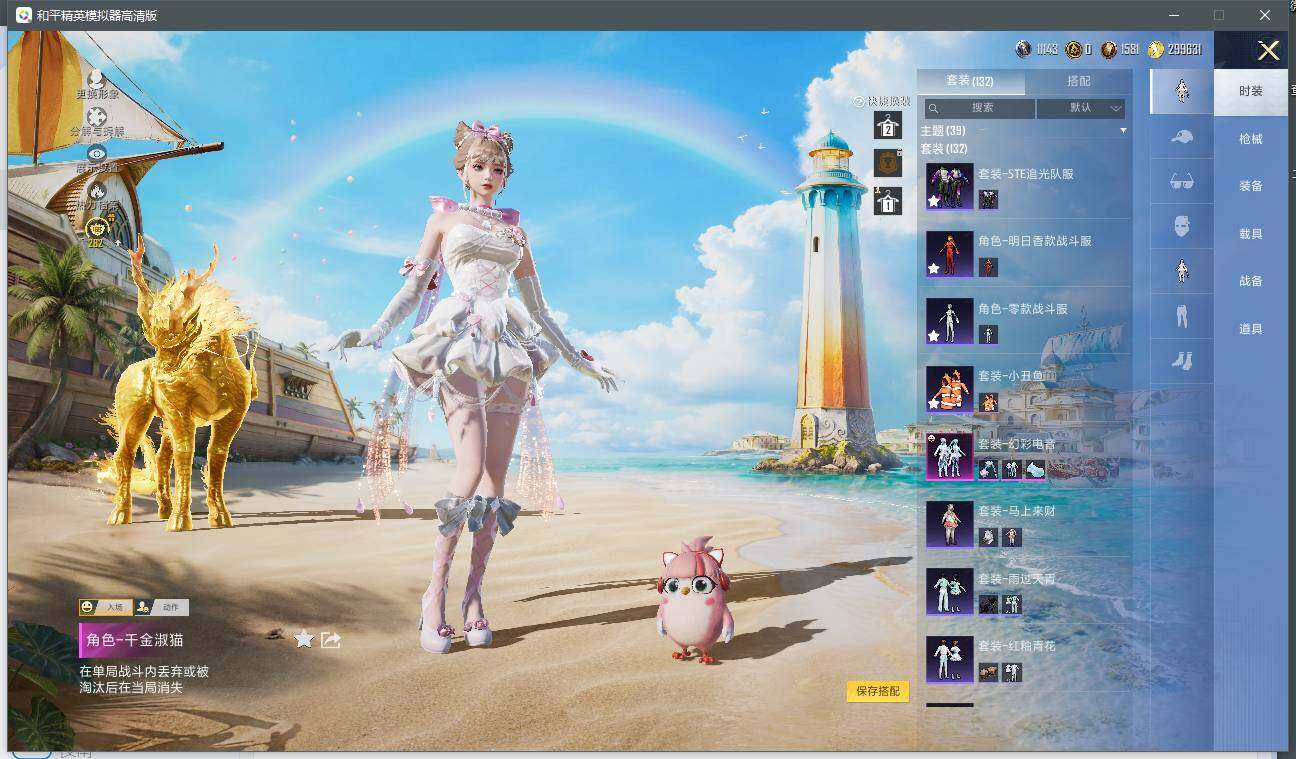Screen dimensions: 1296x759
Task: Open the 枪械 firearms tab
Action: [1251, 139]
